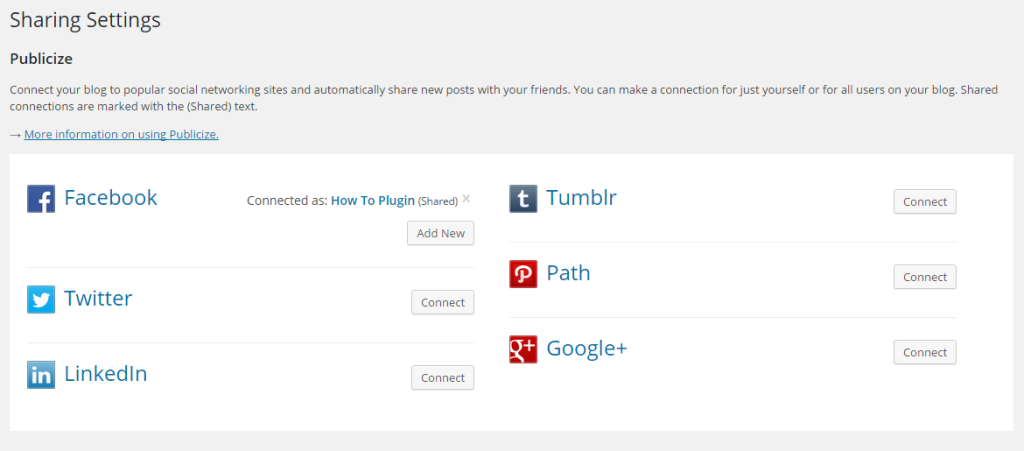Click the Path service red icon
The height and width of the screenshot is (451, 1024).
coord(523,274)
